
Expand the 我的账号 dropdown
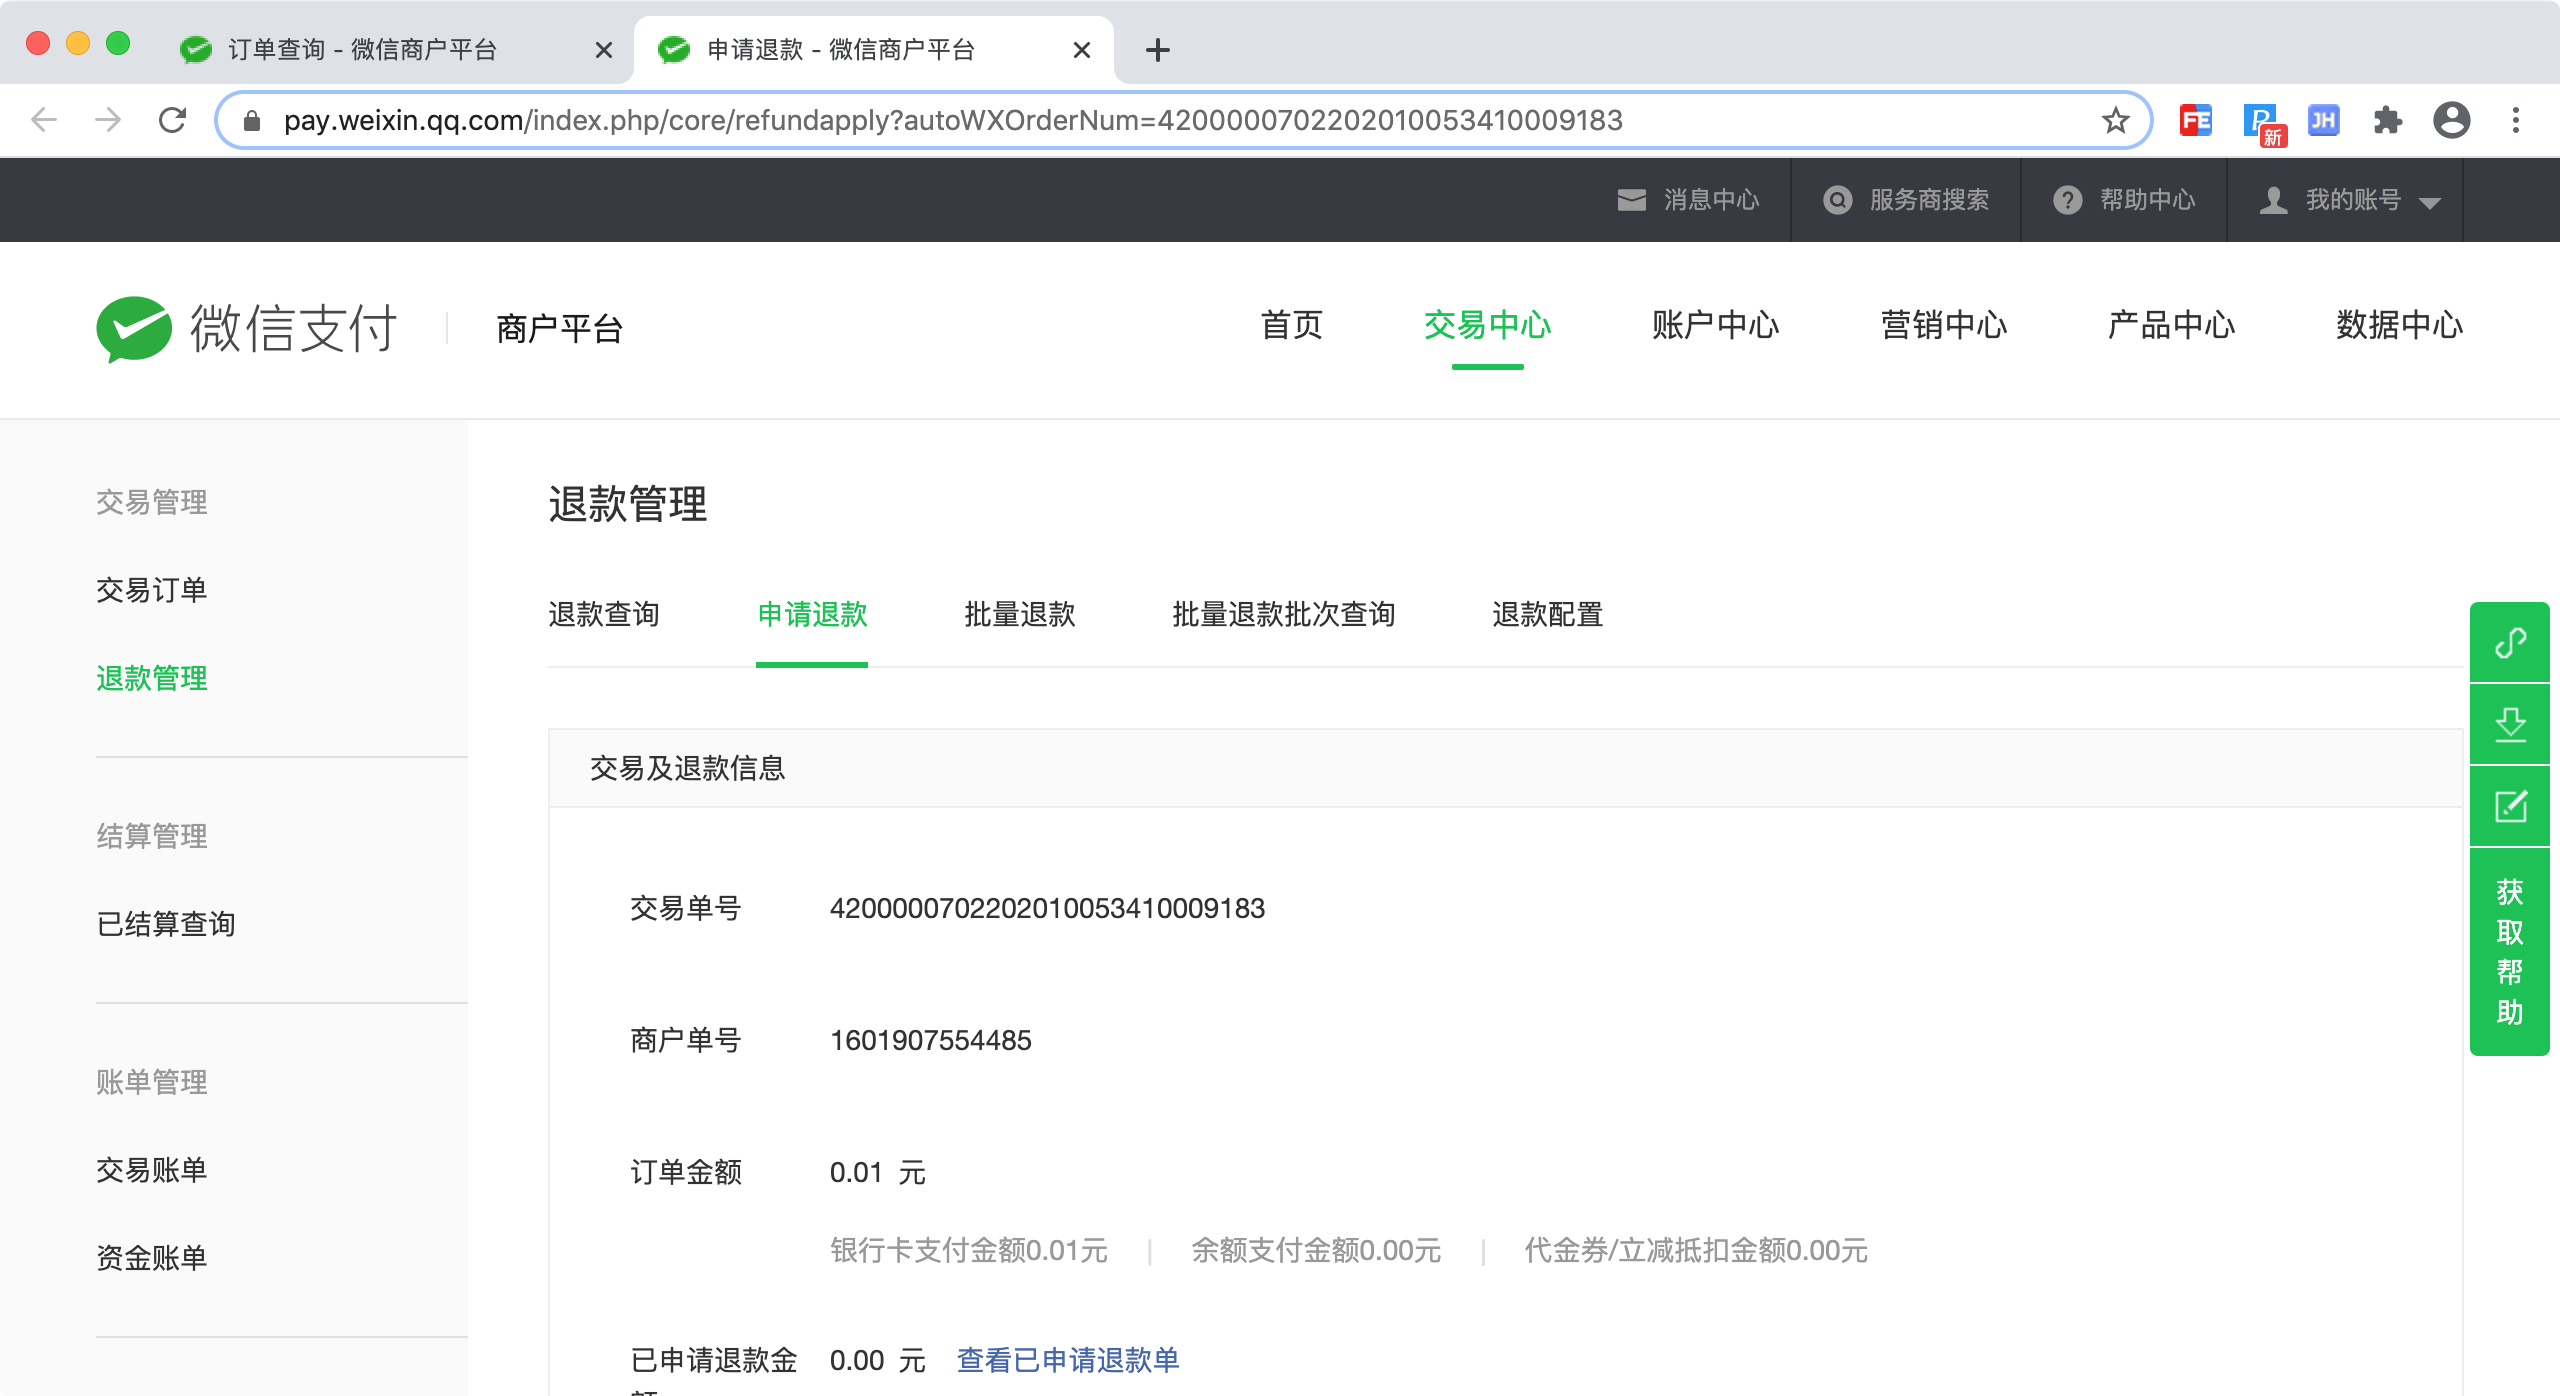click(x=2350, y=200)
